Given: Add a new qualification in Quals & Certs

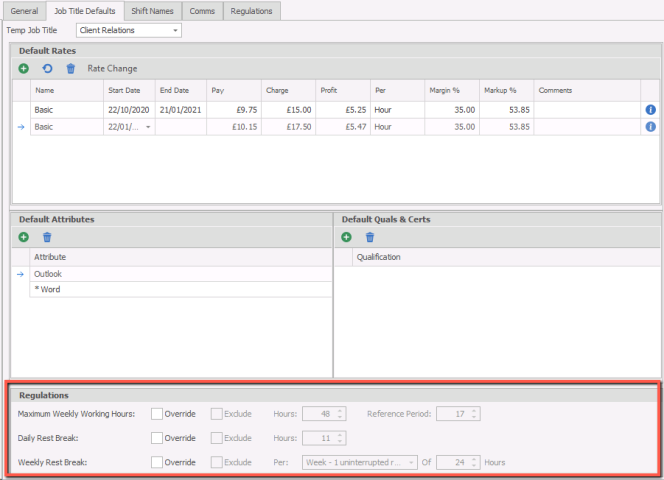Looking at the screenshot, I should [x=346, y=237].
